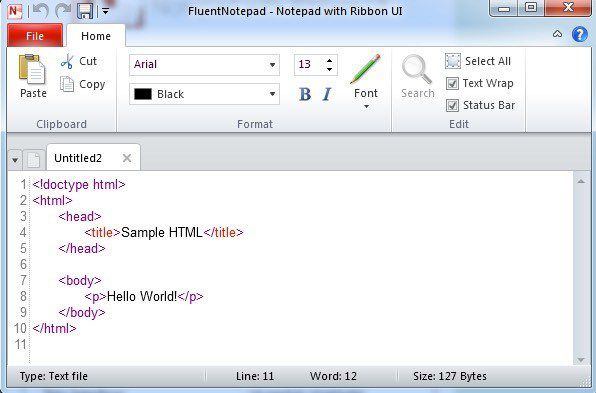
Task: Click the black color swatch
Action: [x=143, y=94]
